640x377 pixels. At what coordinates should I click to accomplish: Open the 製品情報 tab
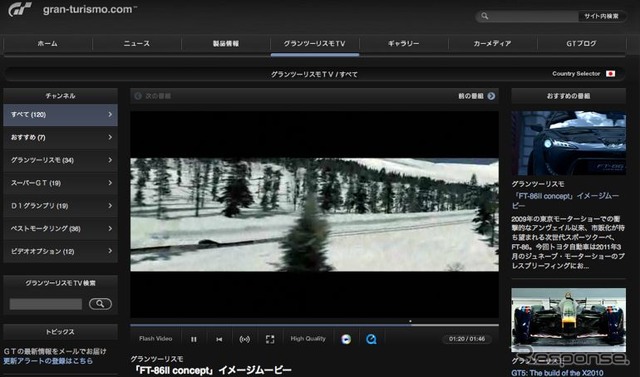tap(226, 44)
